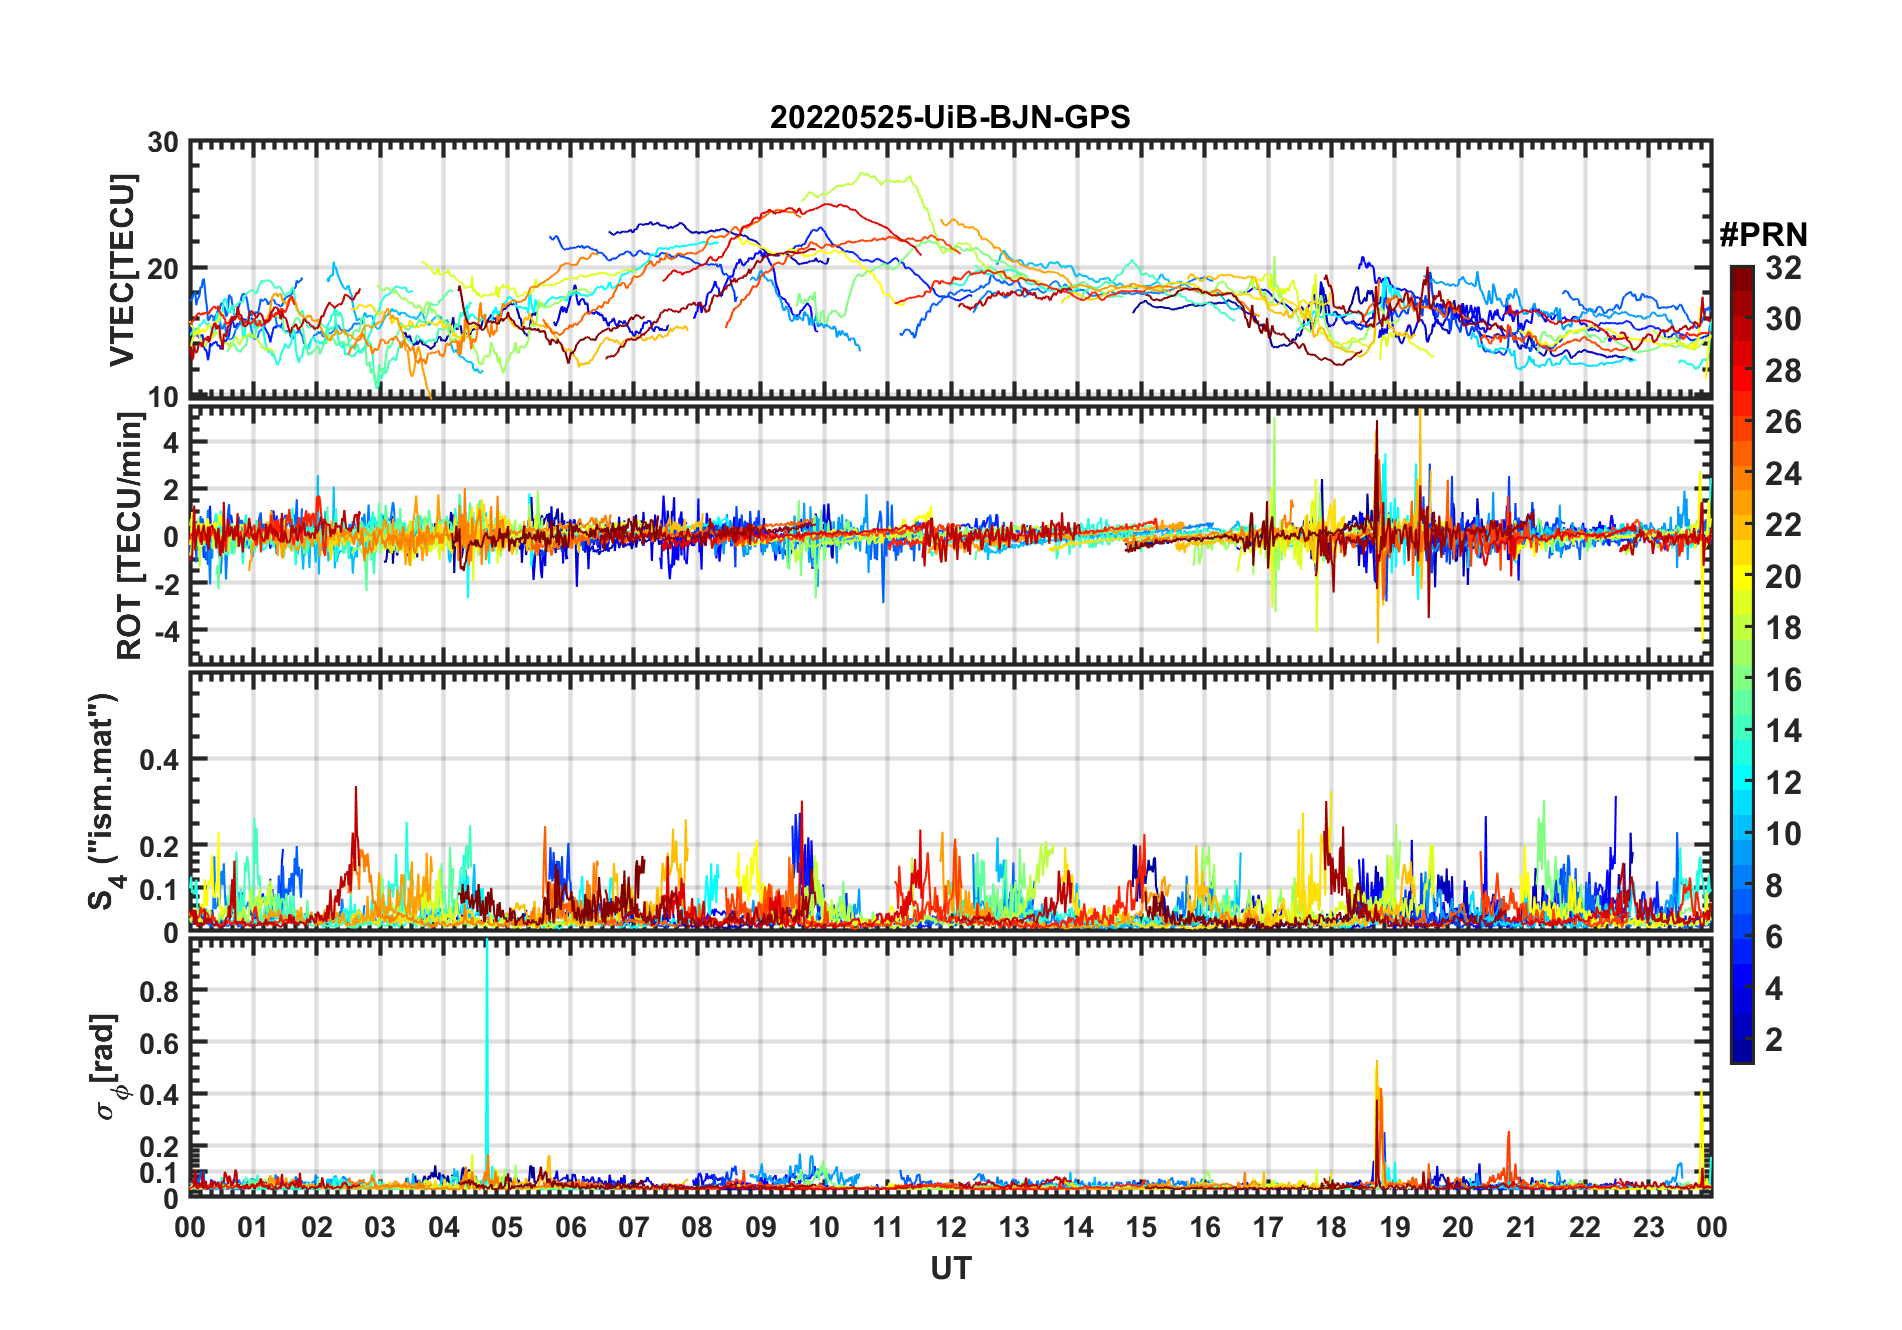Choose the 14 label on PRN colorbar

point(1784,731)
